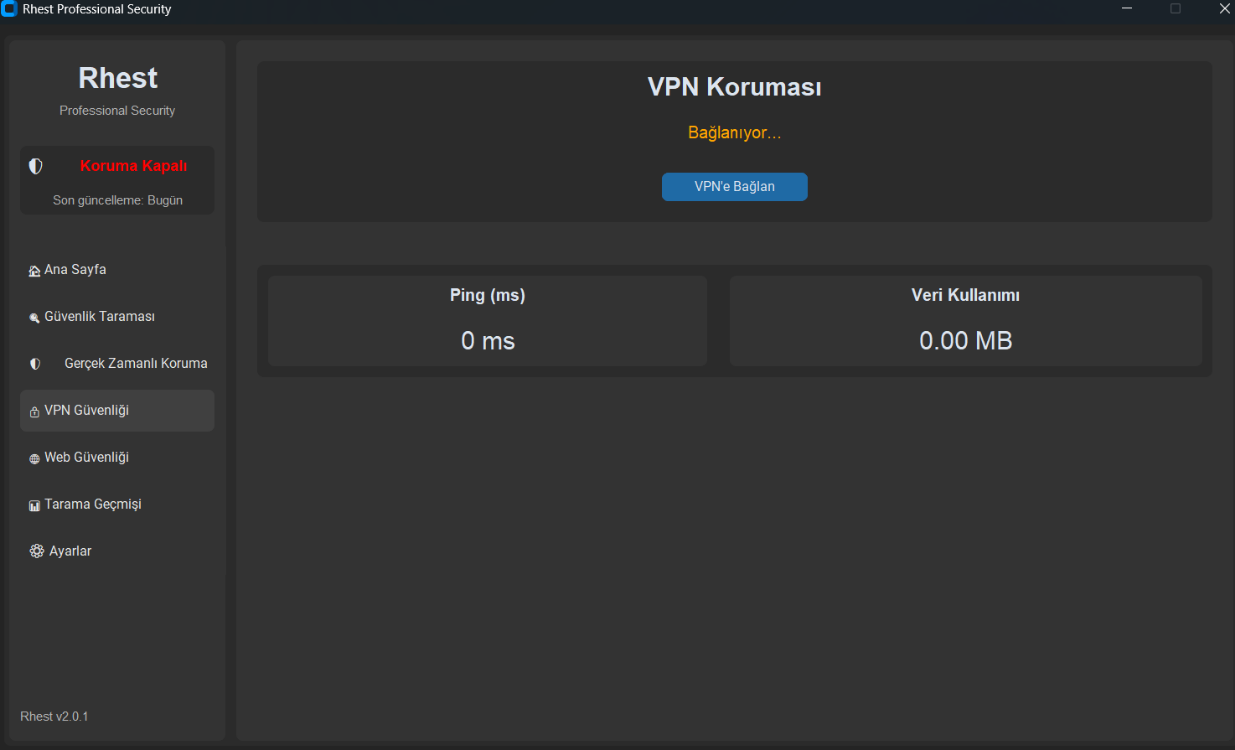Click the house icon beside Ana Sayfa

coord(35,271)
